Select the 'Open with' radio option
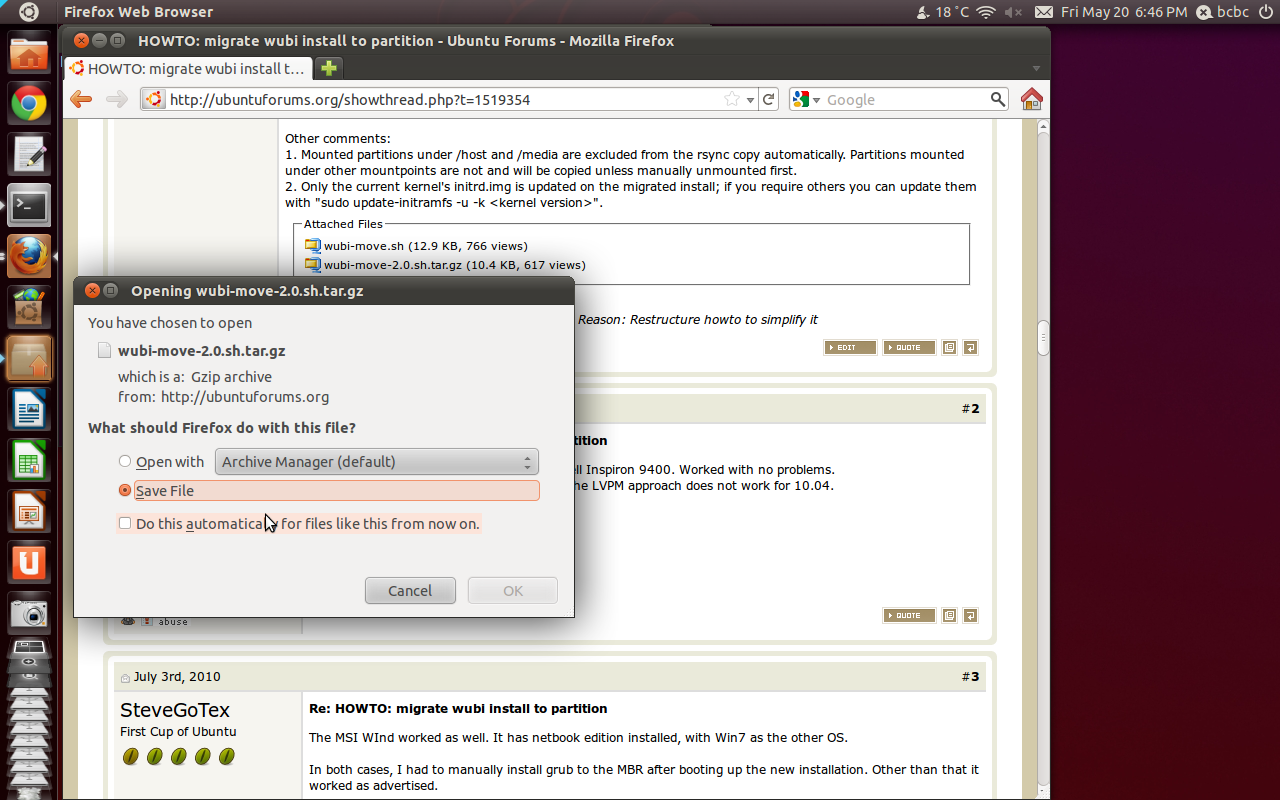Viewport: 1280px width, 800px height. tap(125, 461)
